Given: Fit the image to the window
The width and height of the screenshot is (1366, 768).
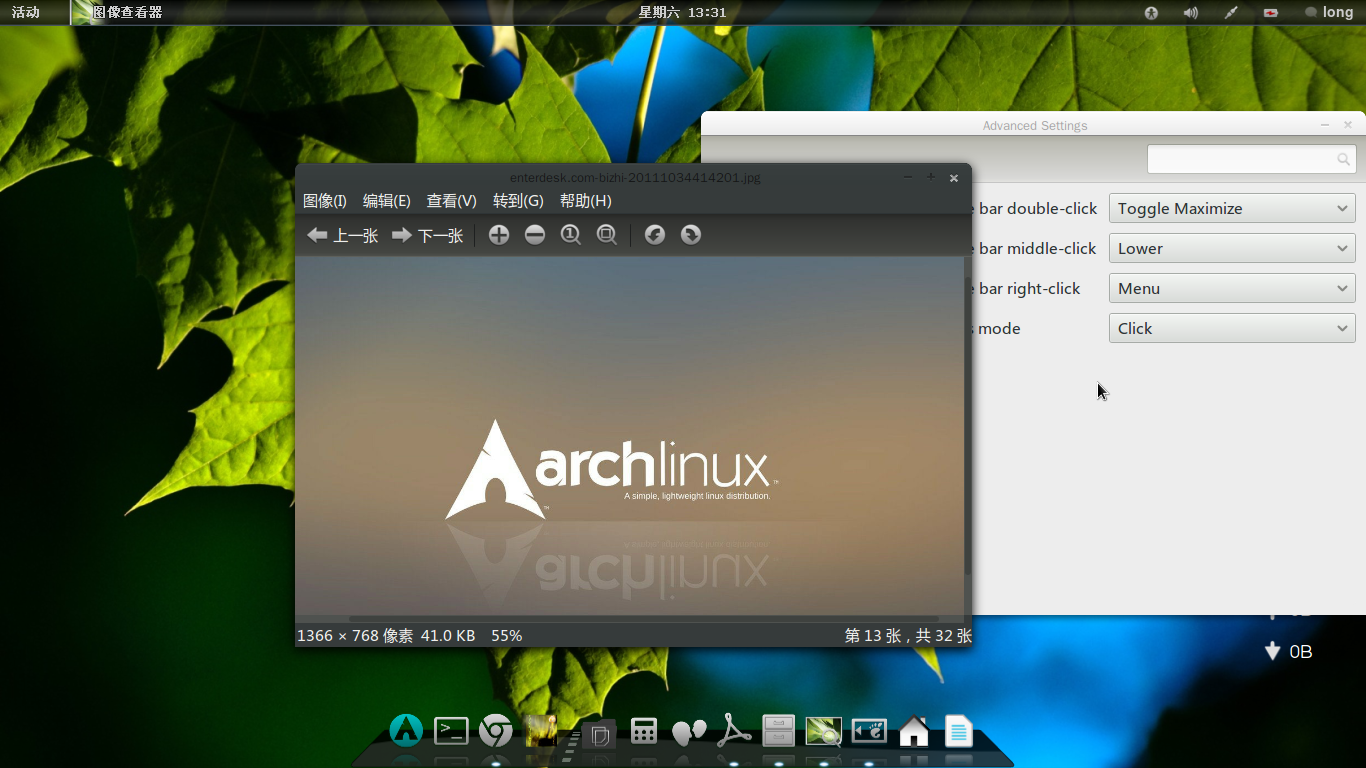Looking at the screenshot, I should [x=607, y=235].
